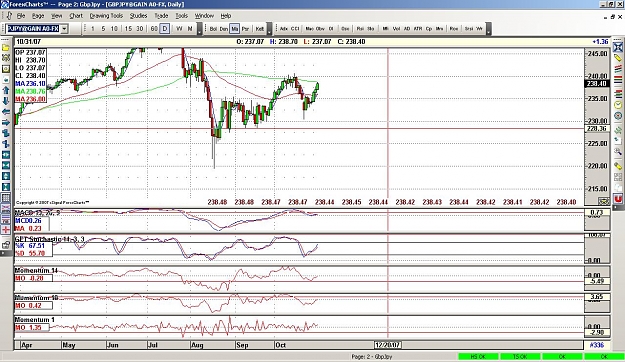The image size is (625, 362).
Task: Click the hand pointer icon by File menu
Action: click(x=10, y=16)
